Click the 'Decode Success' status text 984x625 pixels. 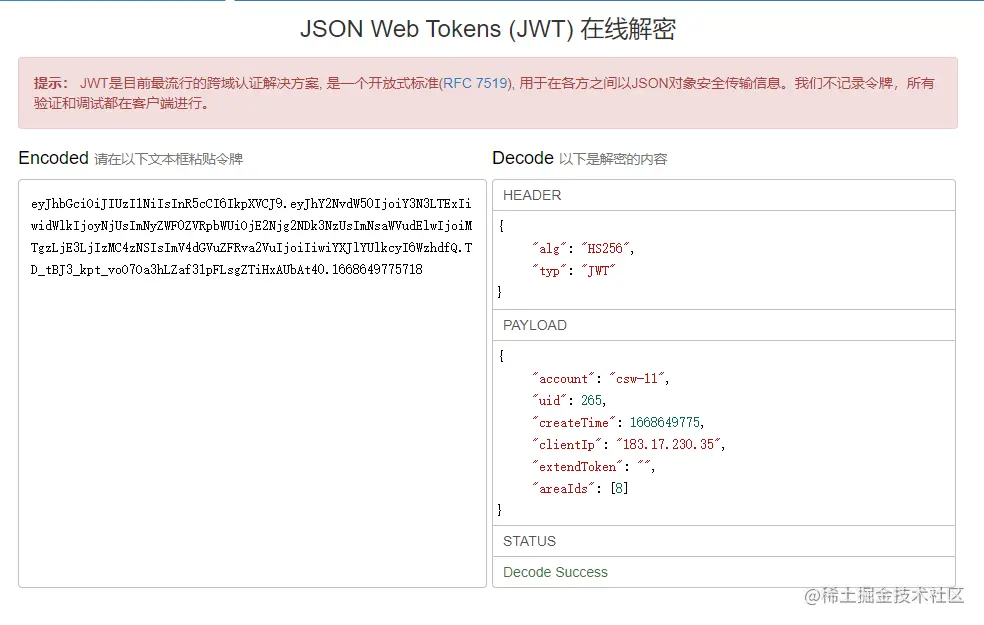pyautogui.click(x=555, y=572)
